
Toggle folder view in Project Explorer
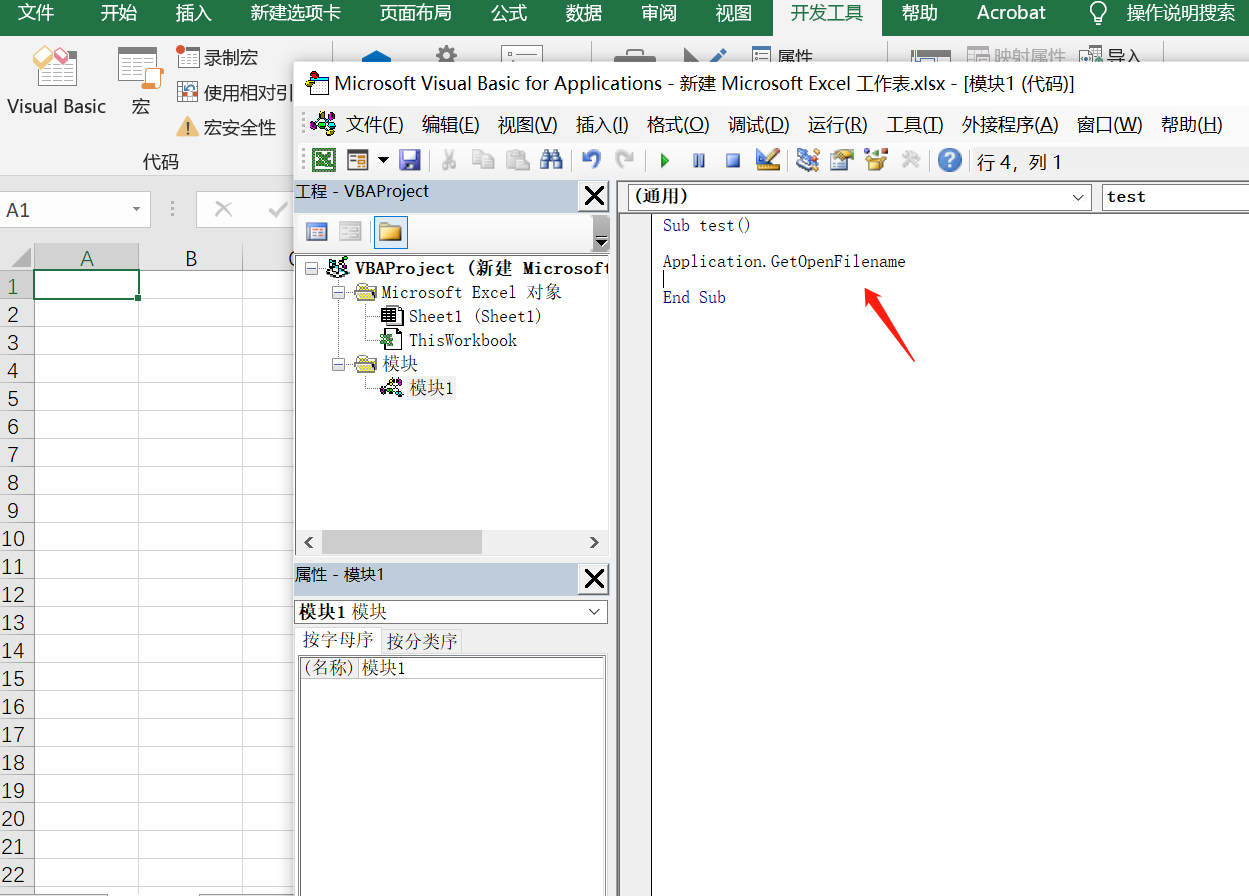[390, 231]
